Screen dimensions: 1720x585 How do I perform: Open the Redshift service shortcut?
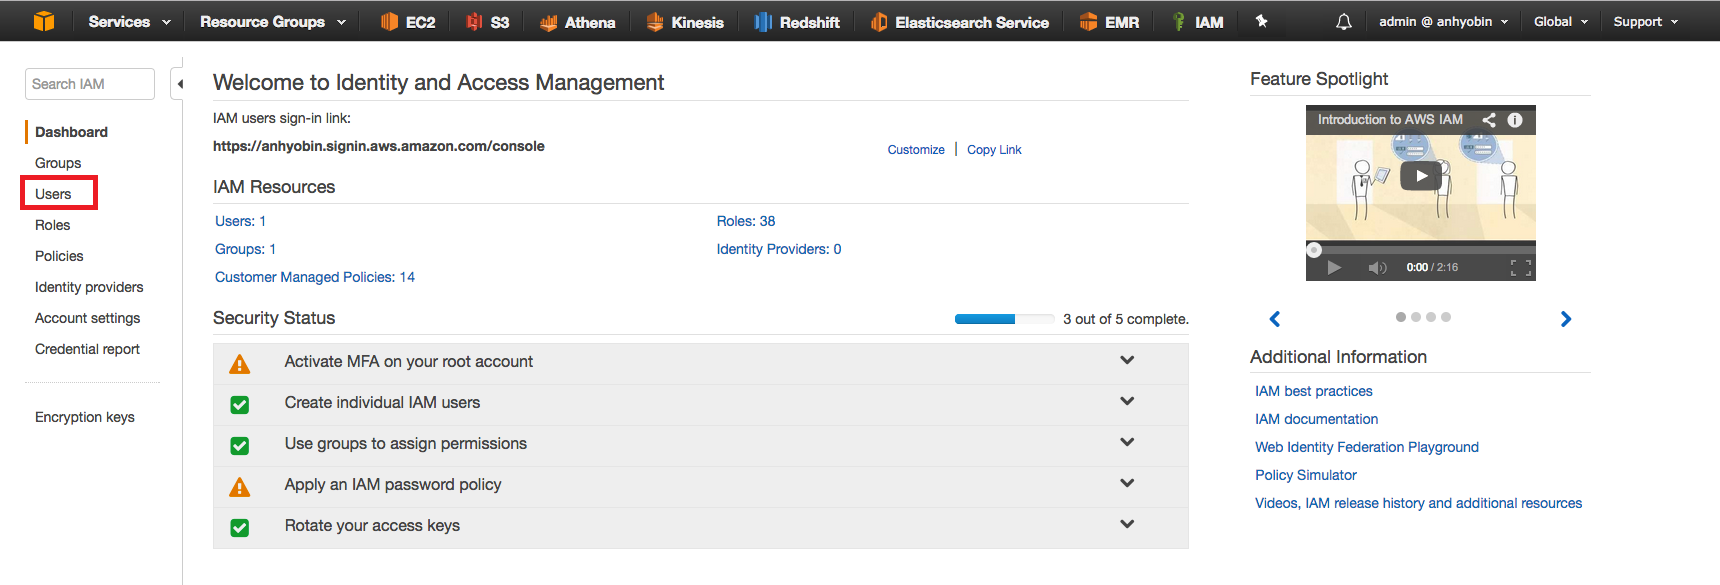[797, 22]
